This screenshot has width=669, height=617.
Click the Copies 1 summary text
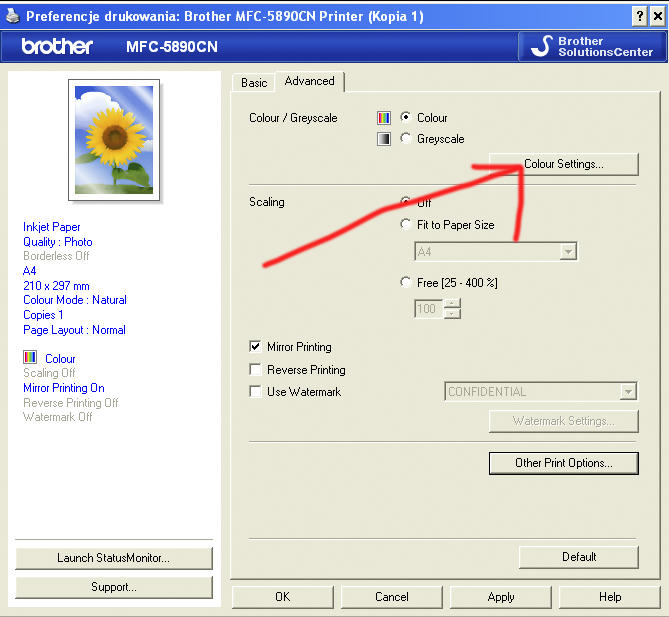[43, 315]
